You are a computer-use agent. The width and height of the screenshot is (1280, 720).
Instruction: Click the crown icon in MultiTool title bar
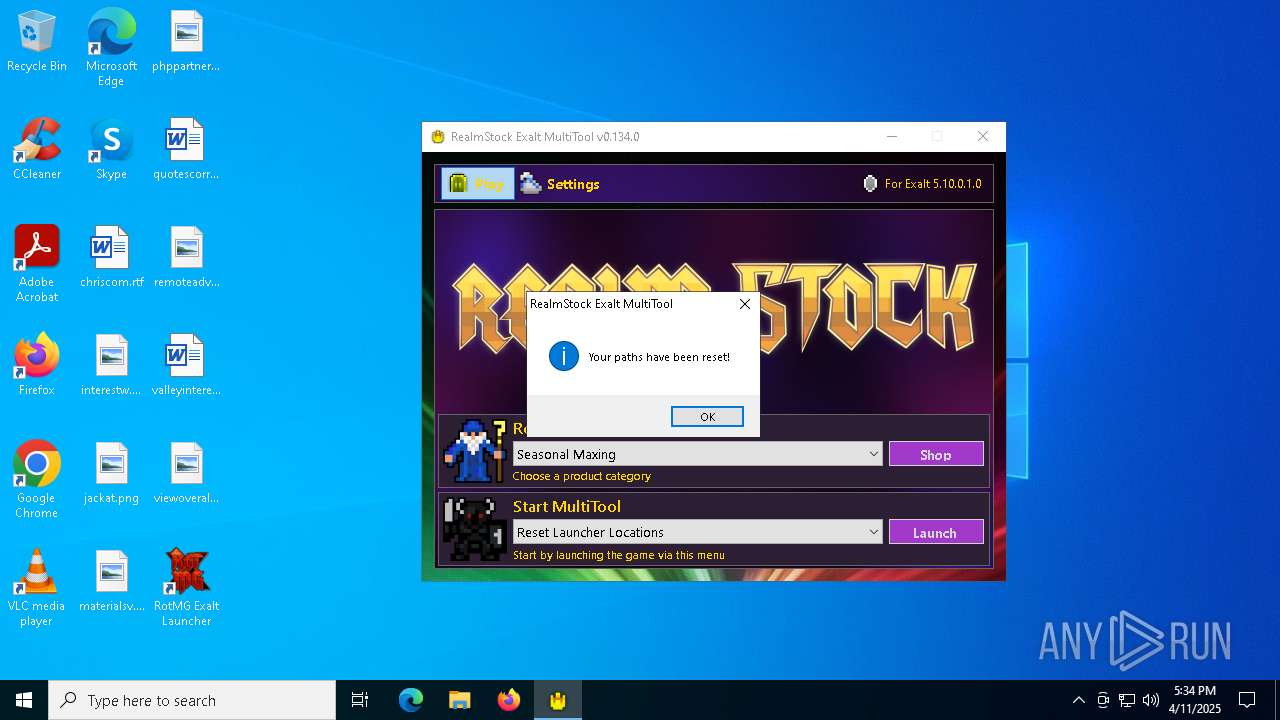pyautogui.click(x=437, y=137)
